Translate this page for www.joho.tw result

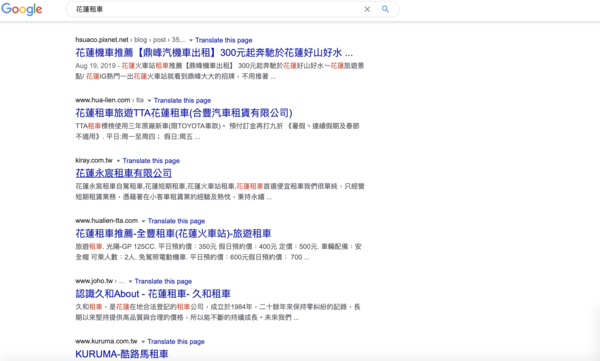(163, 281)
